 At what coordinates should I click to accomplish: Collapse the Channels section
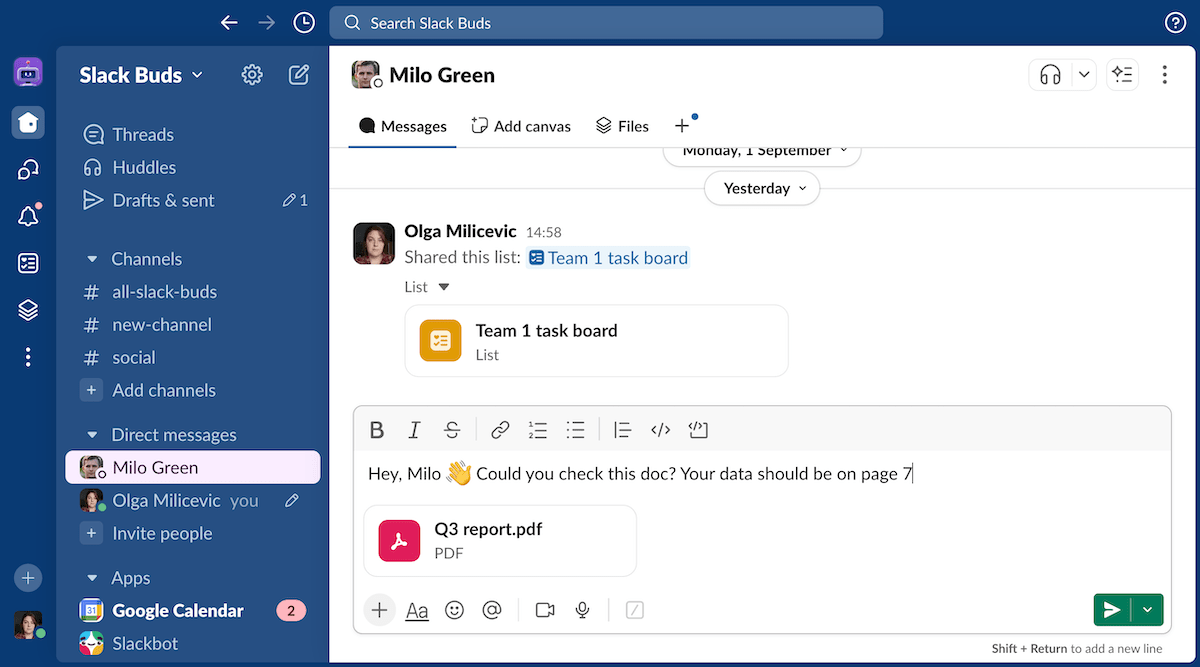[x=92, y=259]
